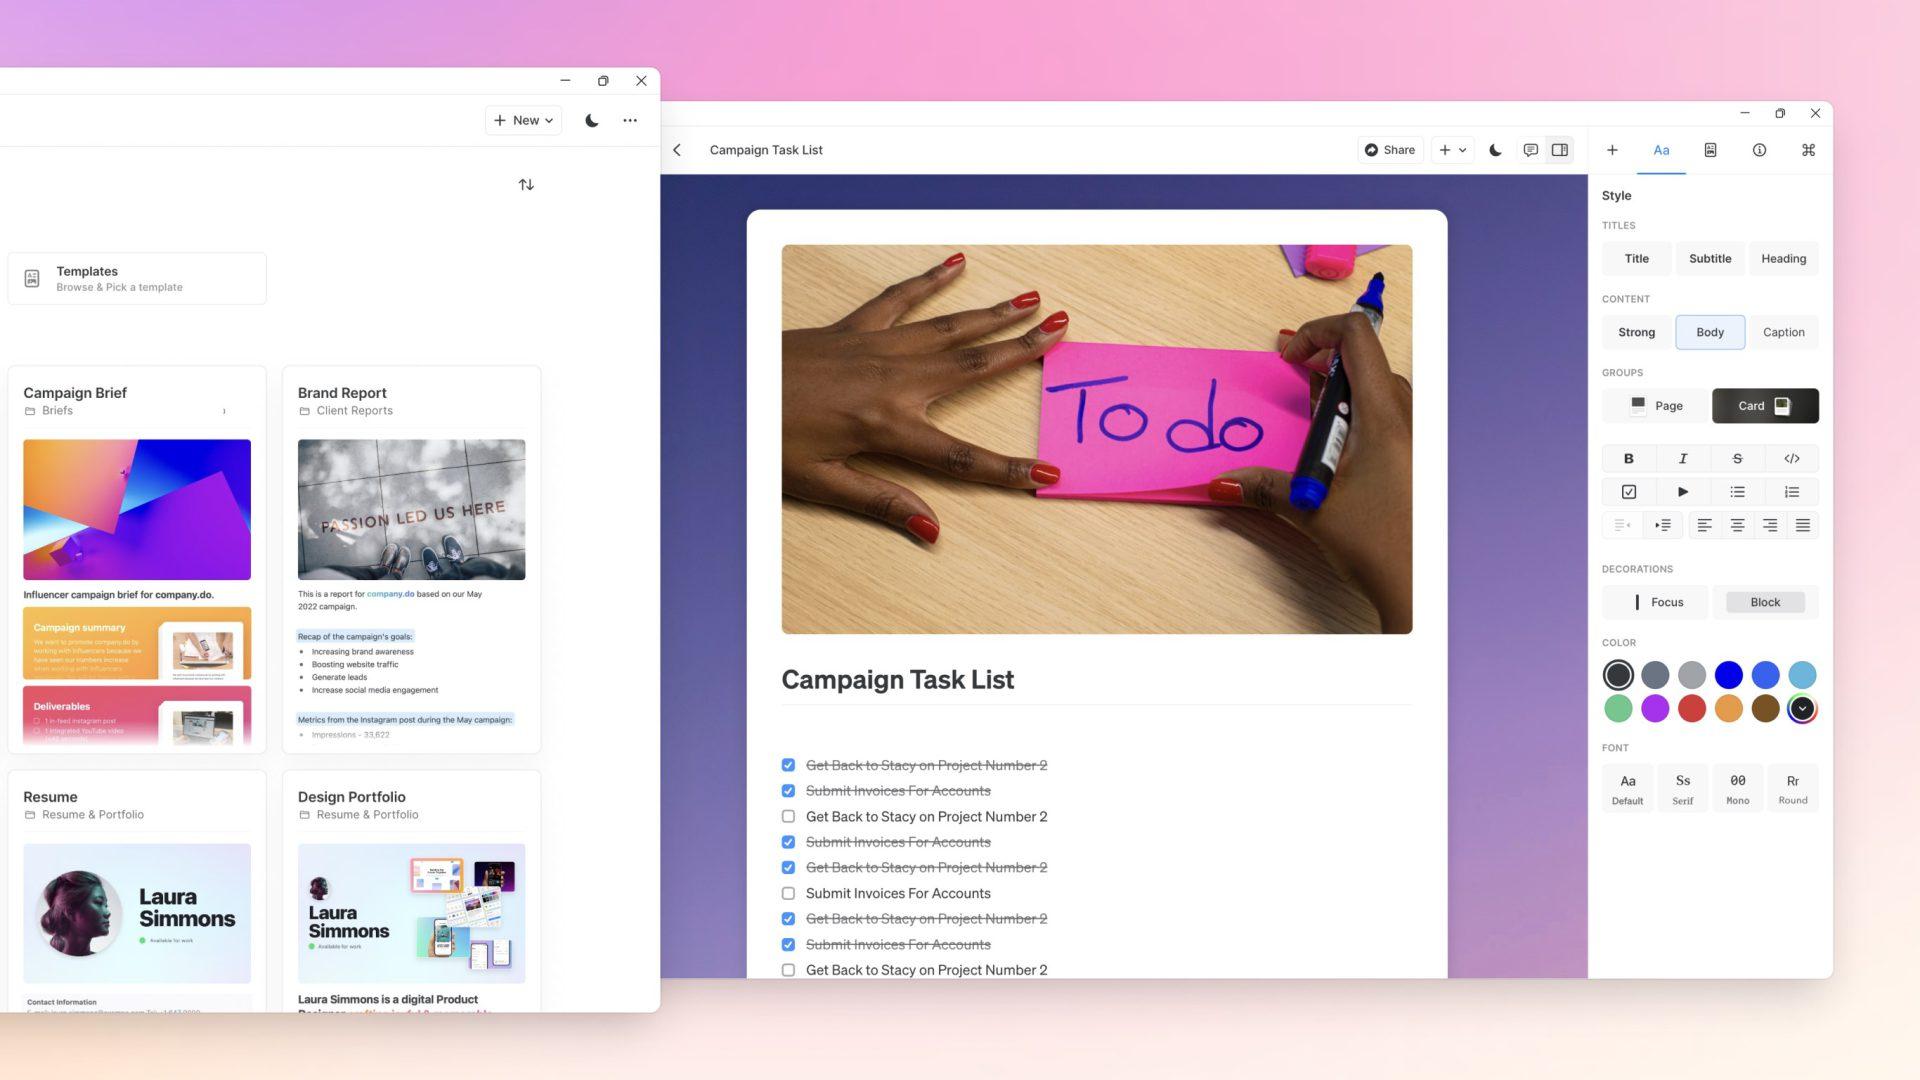Open the keyboard shortcuts tab
The image size is (1920, 1080).
tap(1808, 150)
